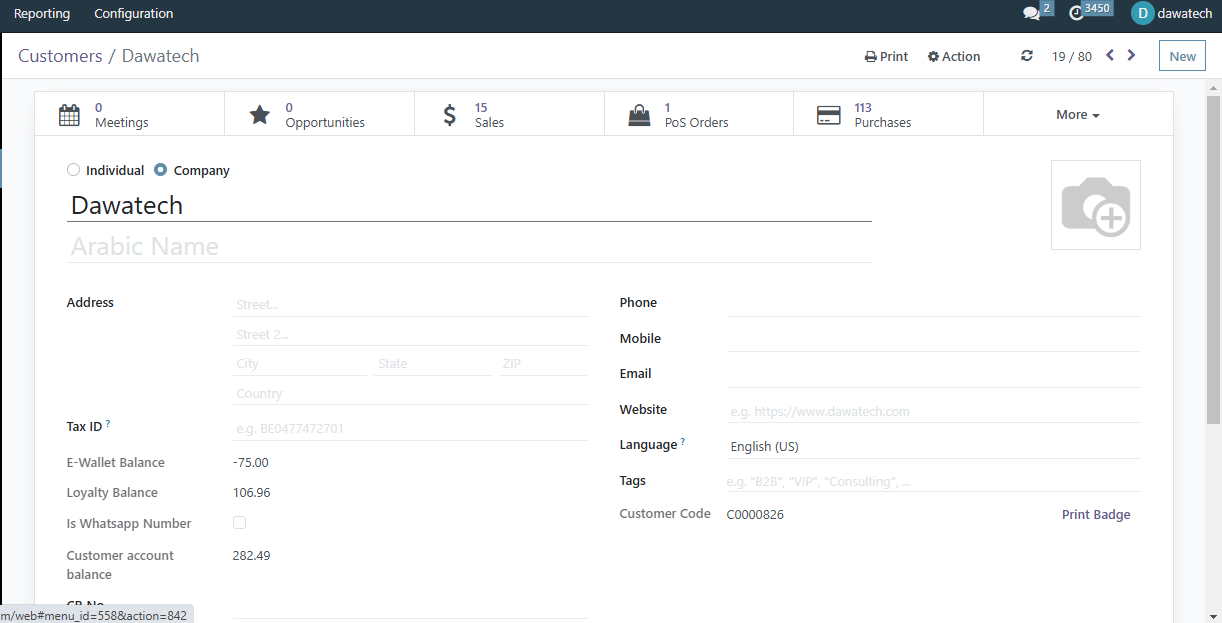The image size is (1222, 623).
Task: Click the Mobile input field
Action: click(x=933, y=340)
